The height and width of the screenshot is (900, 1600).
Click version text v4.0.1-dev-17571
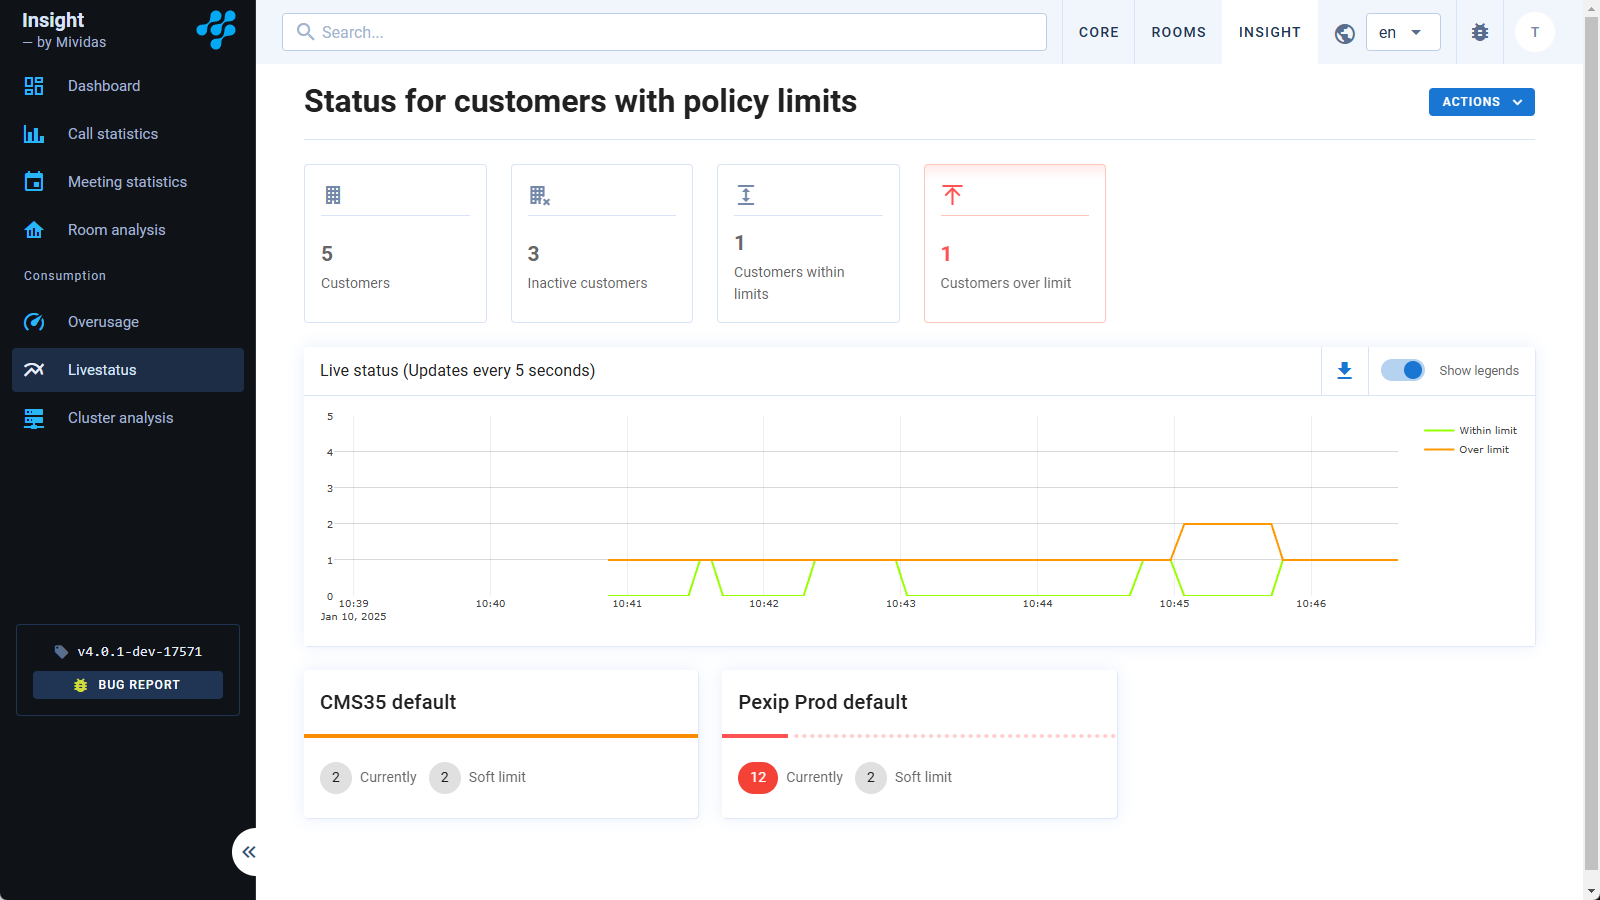pos(140,652)
